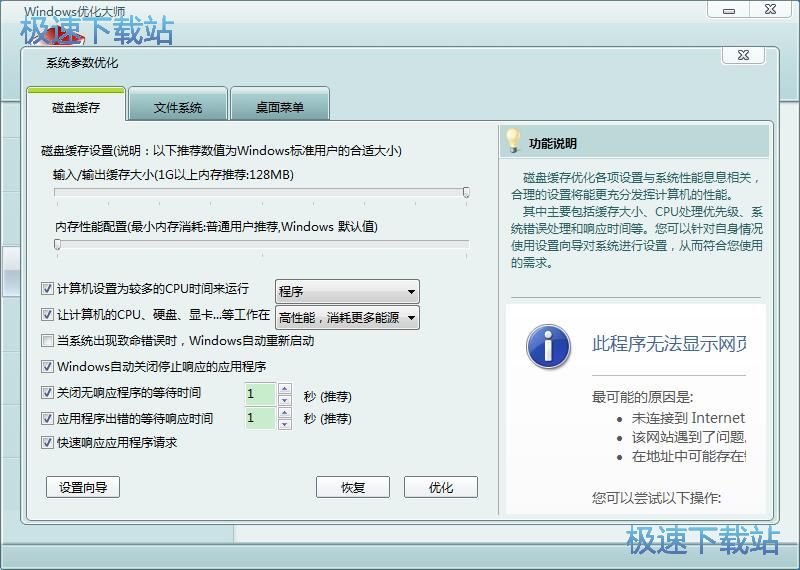
Task: Toggle 让计算机的CPU、硬盘、显卡 checkbox
Action: tap(47, 315)
